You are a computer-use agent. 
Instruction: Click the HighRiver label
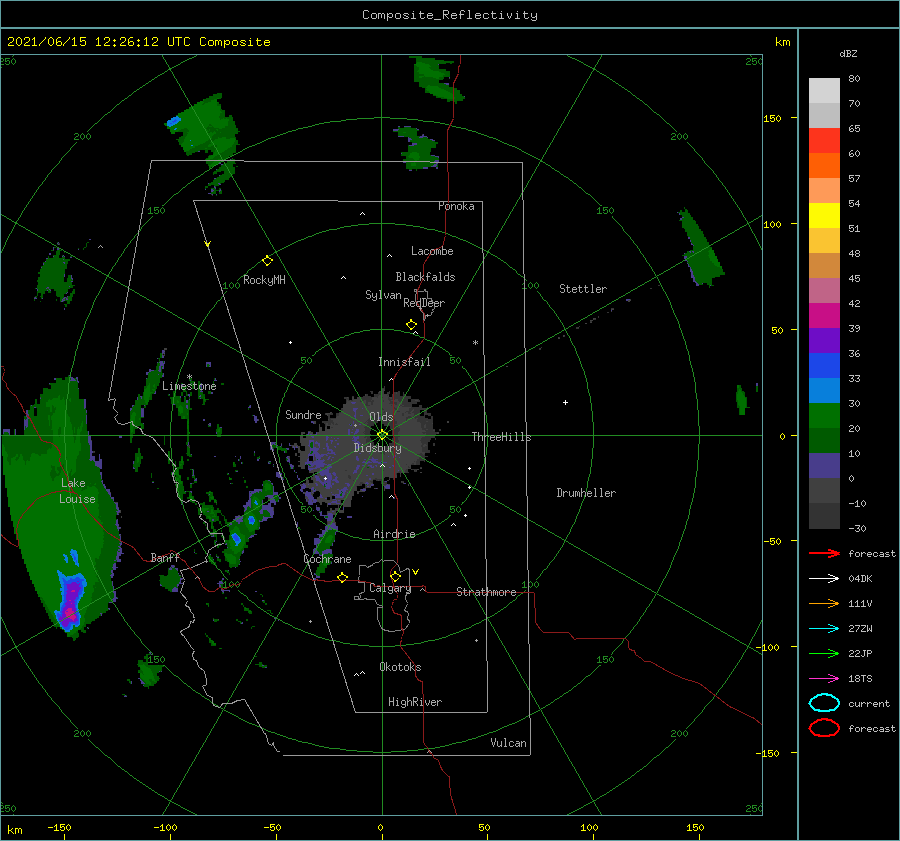[415, 702]
